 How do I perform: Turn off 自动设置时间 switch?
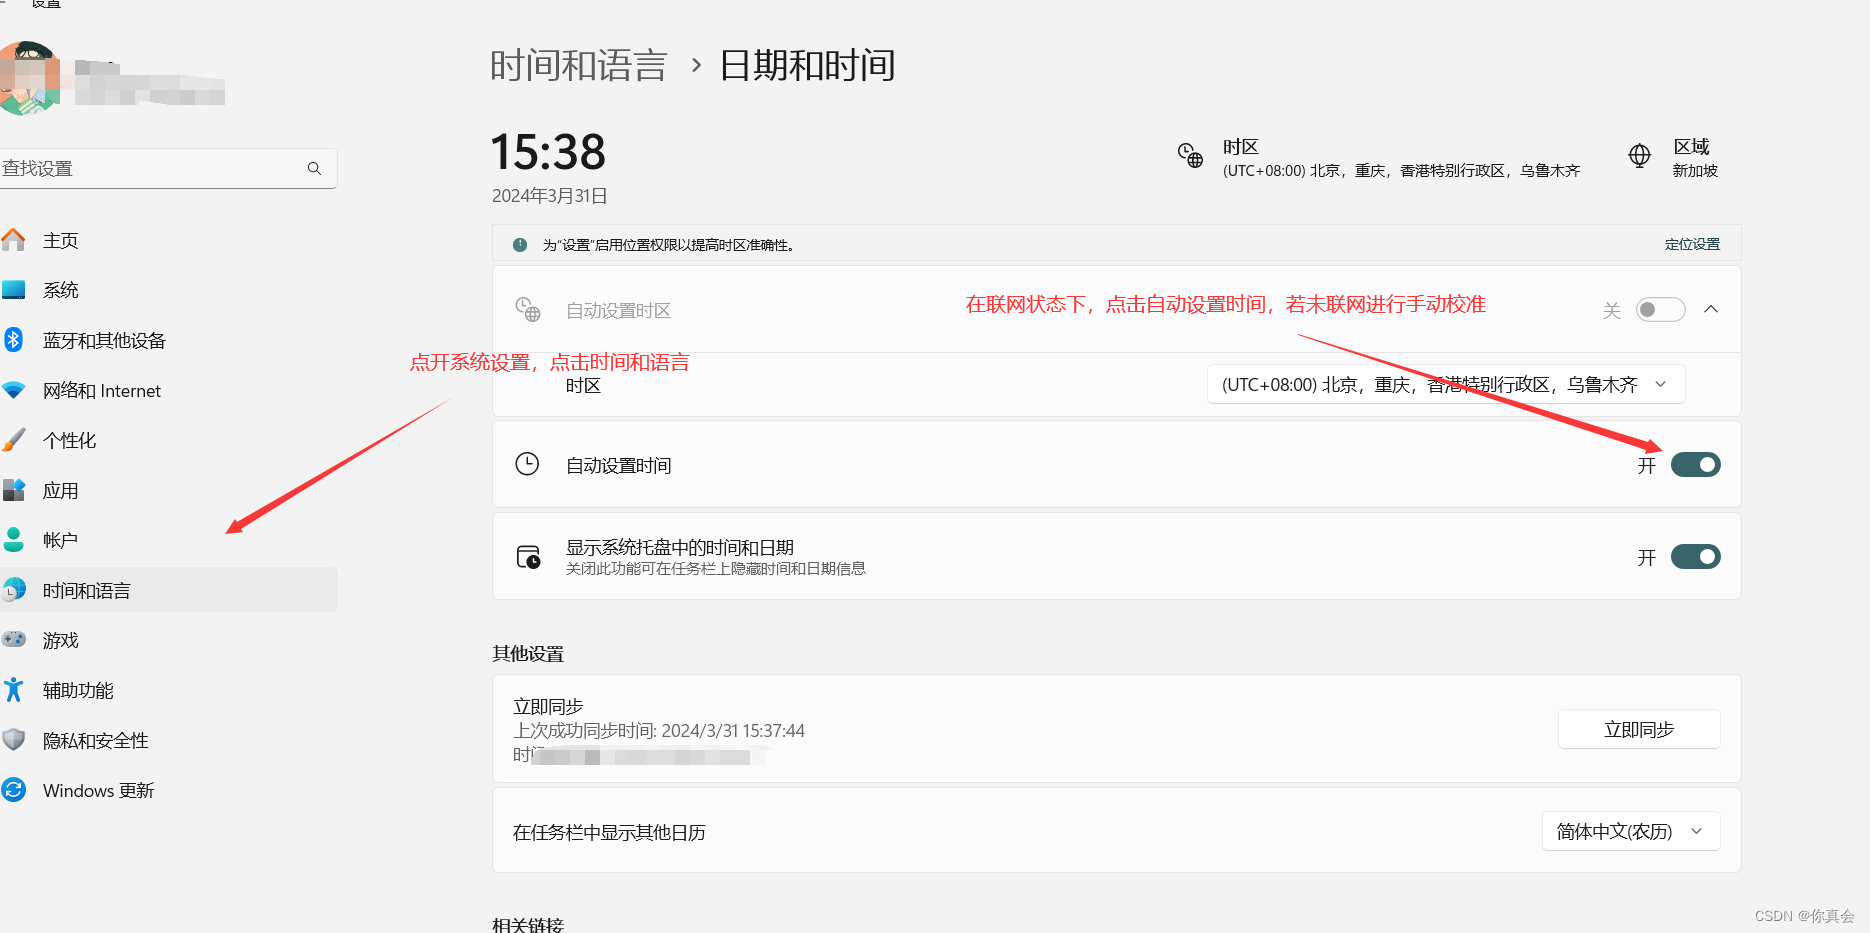[1696, 465]
